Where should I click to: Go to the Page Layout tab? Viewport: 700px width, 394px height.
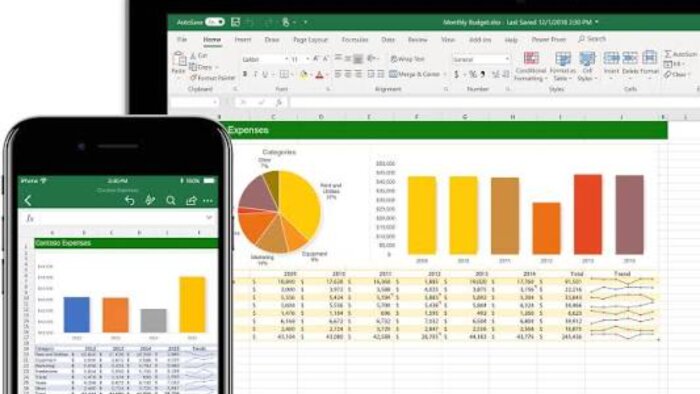310,40
